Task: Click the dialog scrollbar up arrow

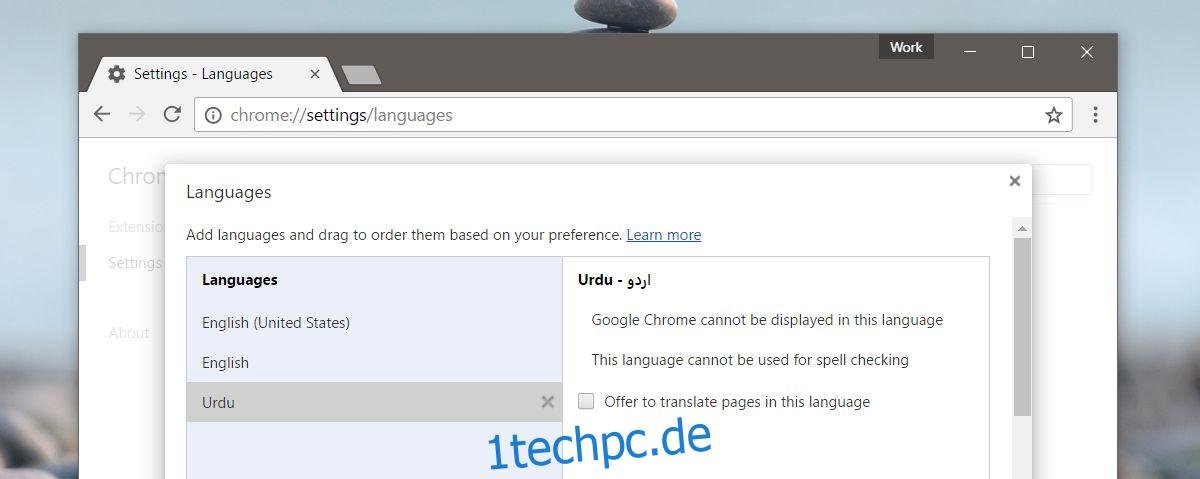Action: 1022,228
